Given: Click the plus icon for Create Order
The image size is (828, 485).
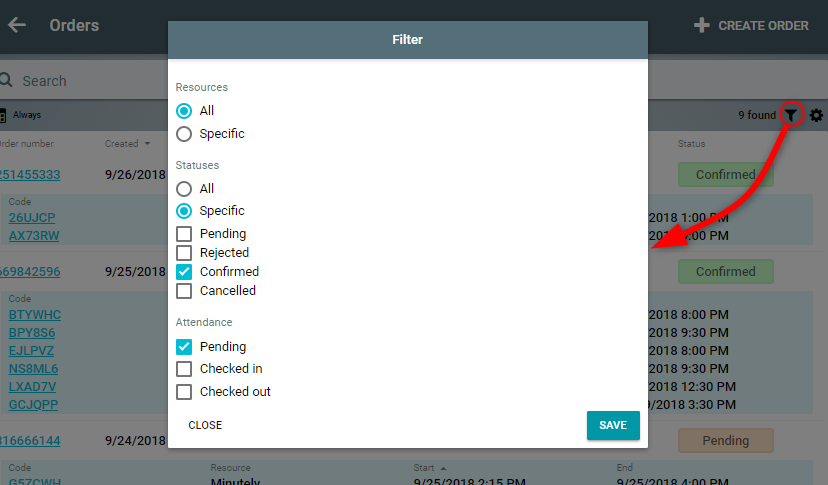Looking at the screenshot, I should pos(701,25).
